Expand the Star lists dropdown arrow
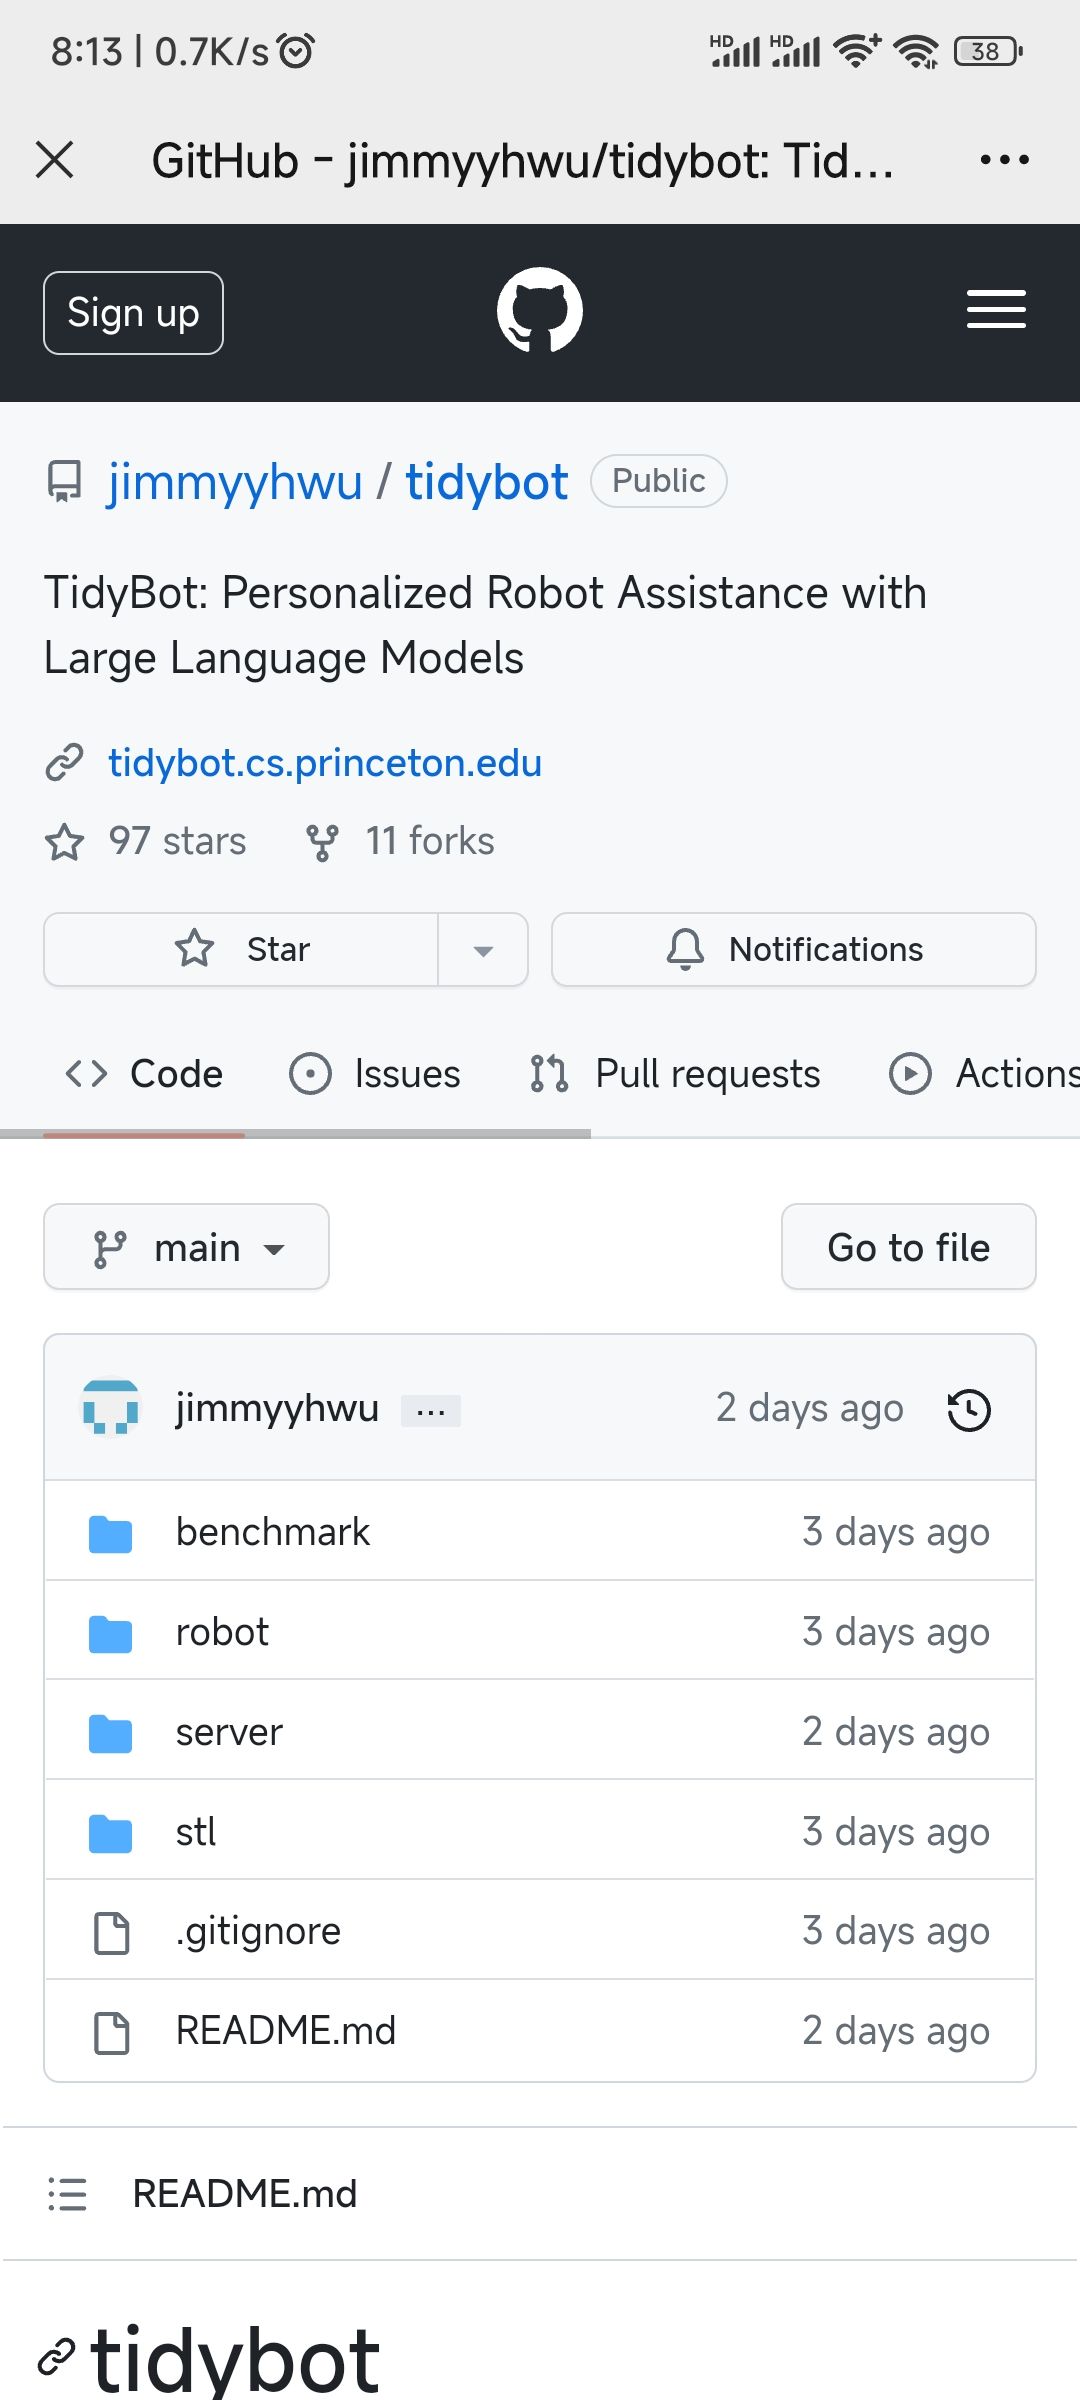1080x2400 pixels. coord(483,950)
